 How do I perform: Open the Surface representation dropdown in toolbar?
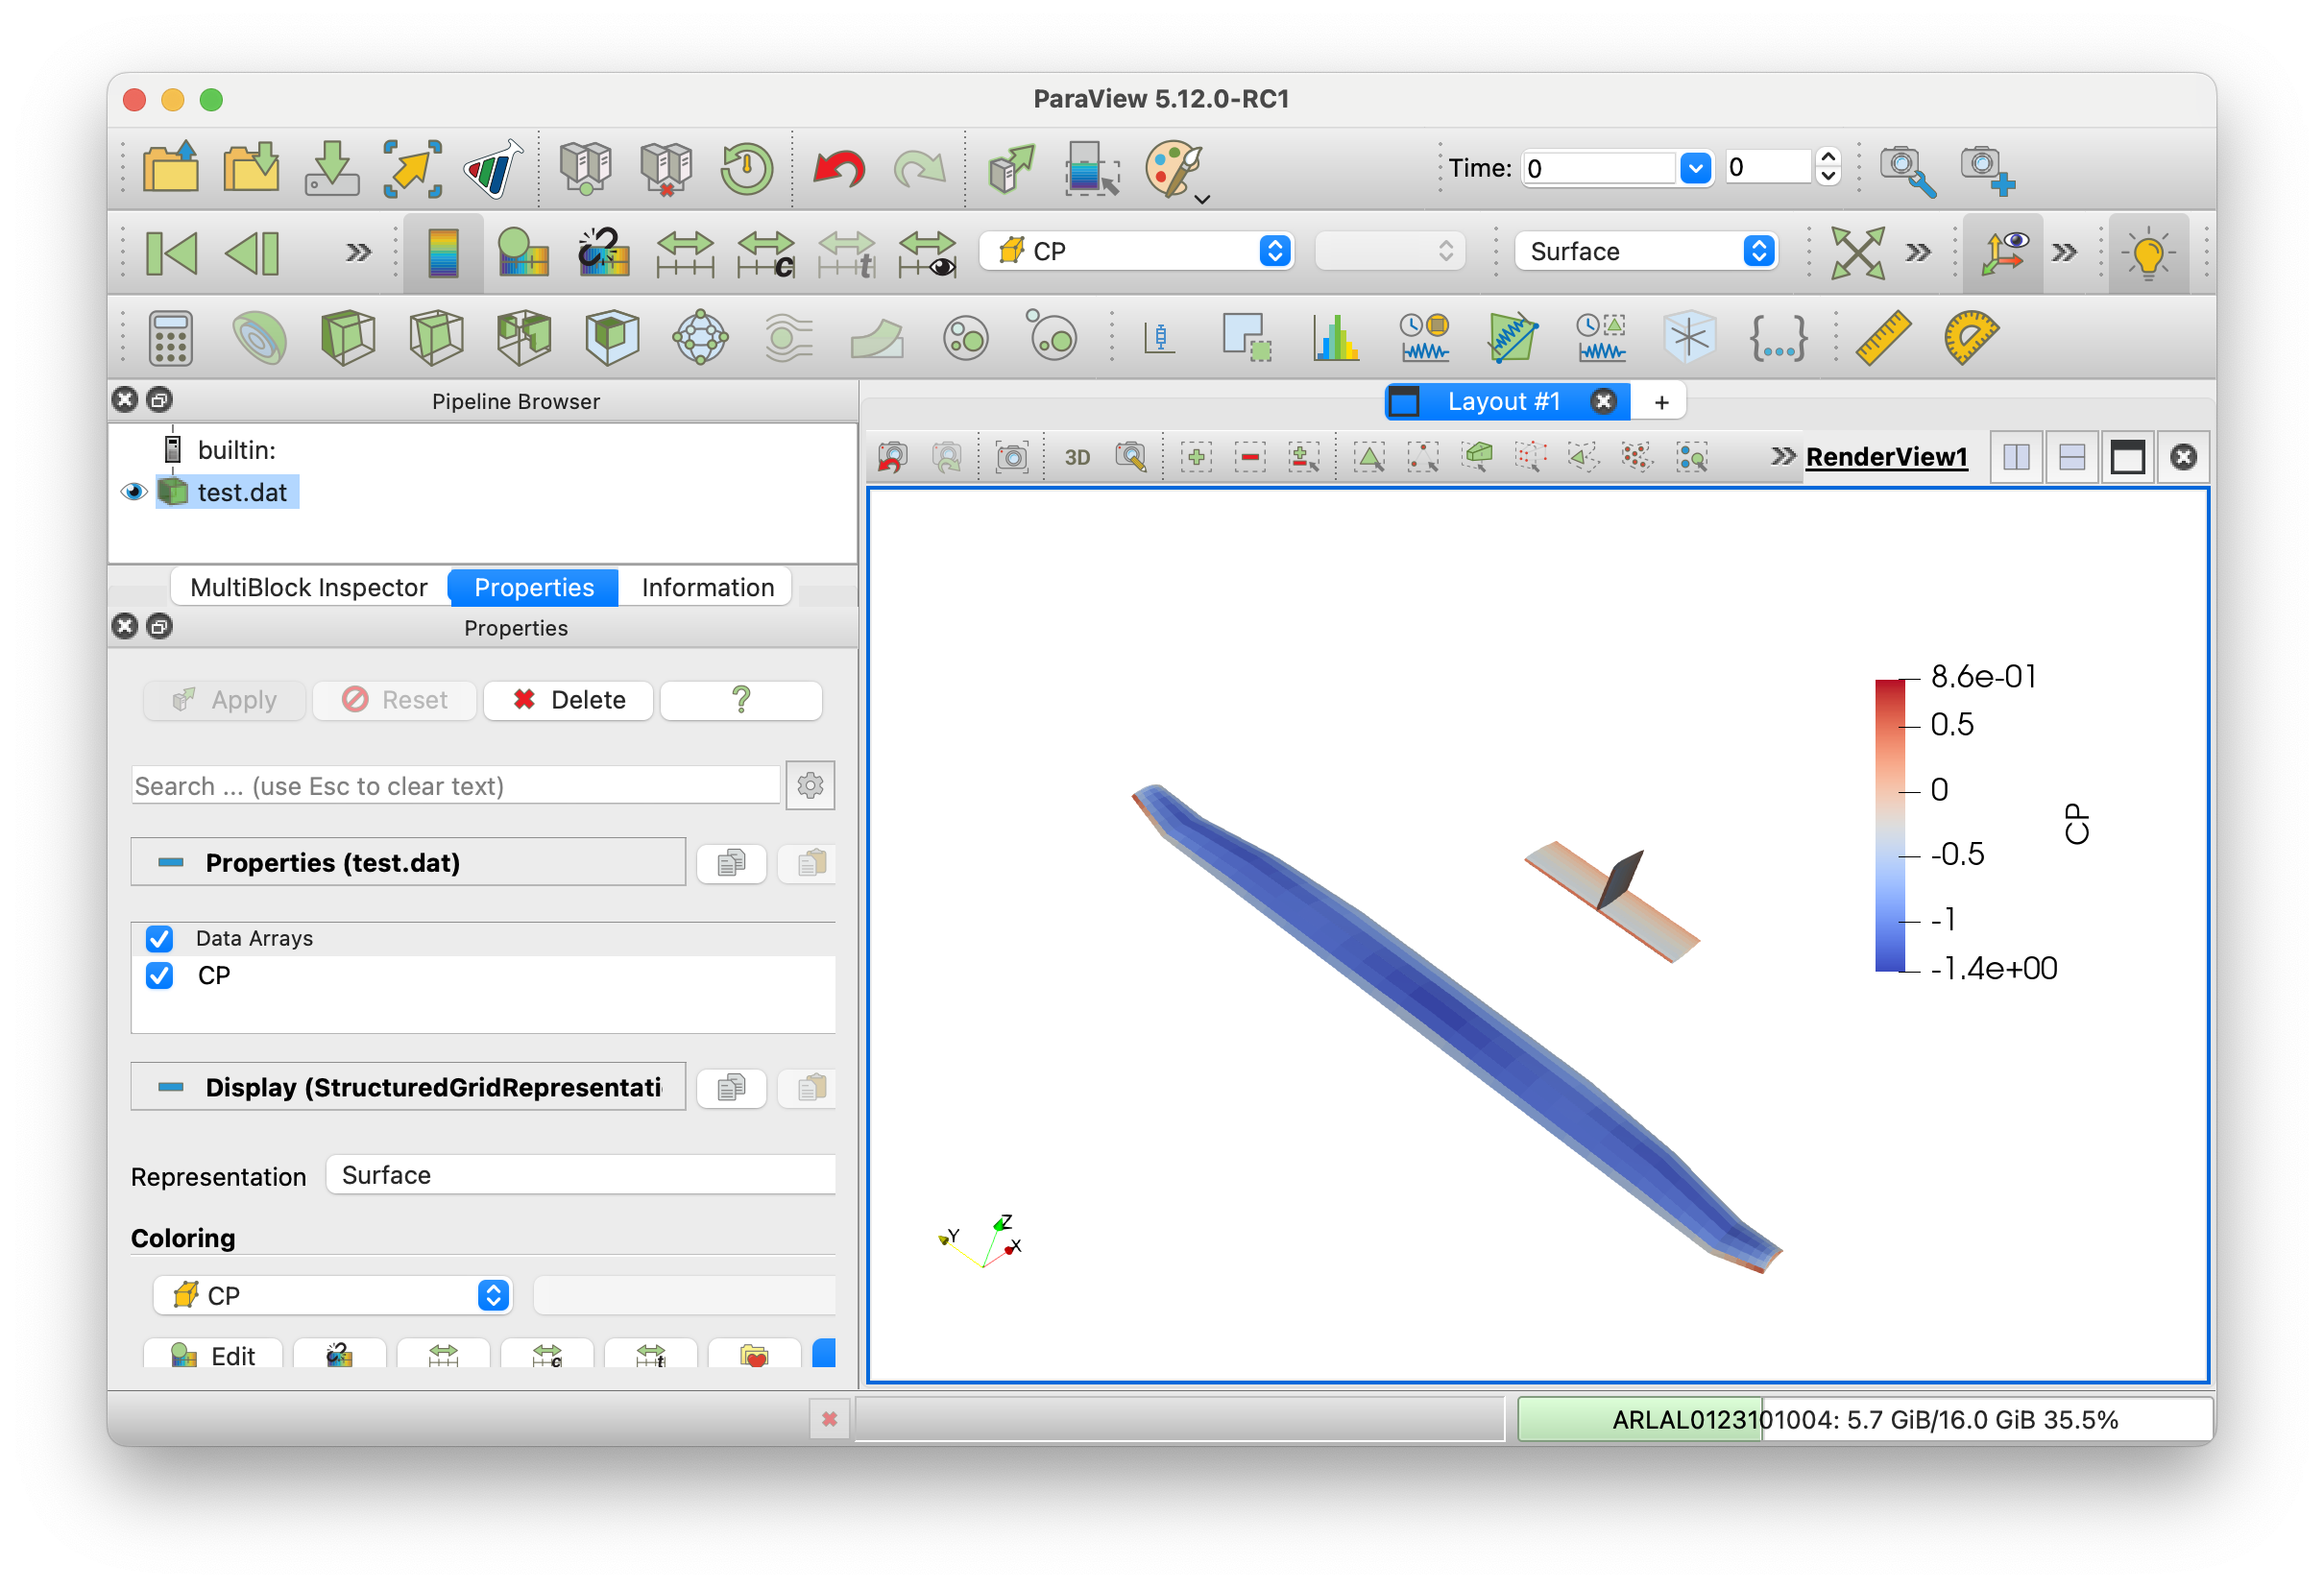pos(1646,251)
